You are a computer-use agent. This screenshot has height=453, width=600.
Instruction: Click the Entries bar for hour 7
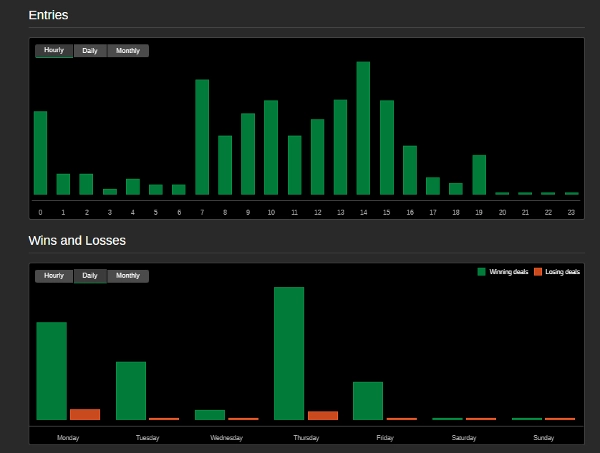click(x=202, y=137)
